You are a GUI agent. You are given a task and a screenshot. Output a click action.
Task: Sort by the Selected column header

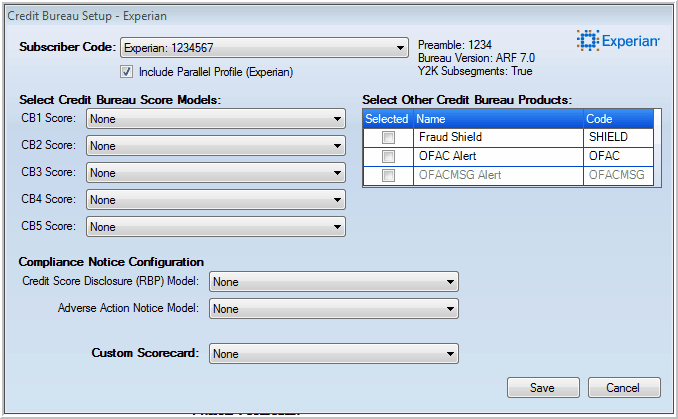point(388,119)
